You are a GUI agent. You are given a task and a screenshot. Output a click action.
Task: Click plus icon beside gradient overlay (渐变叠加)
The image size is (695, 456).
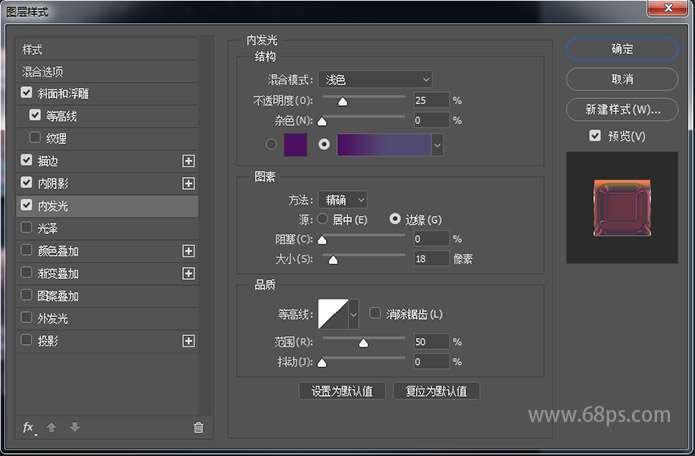click(x=187, y=273)
